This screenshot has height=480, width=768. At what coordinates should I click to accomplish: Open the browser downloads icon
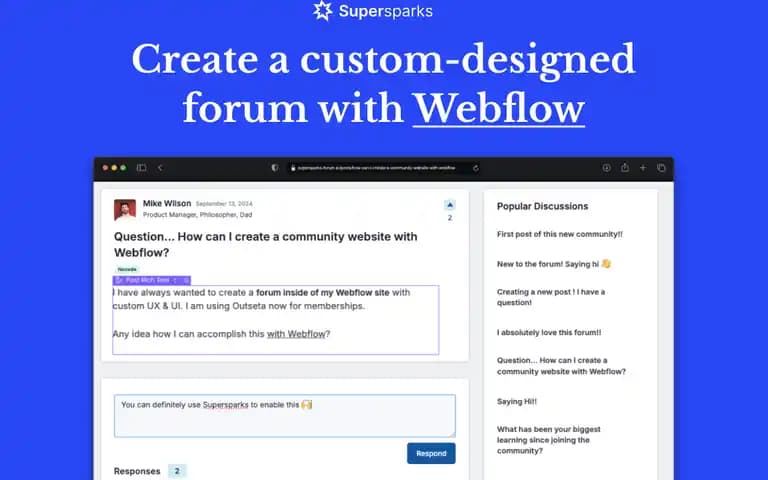(606, 168)
